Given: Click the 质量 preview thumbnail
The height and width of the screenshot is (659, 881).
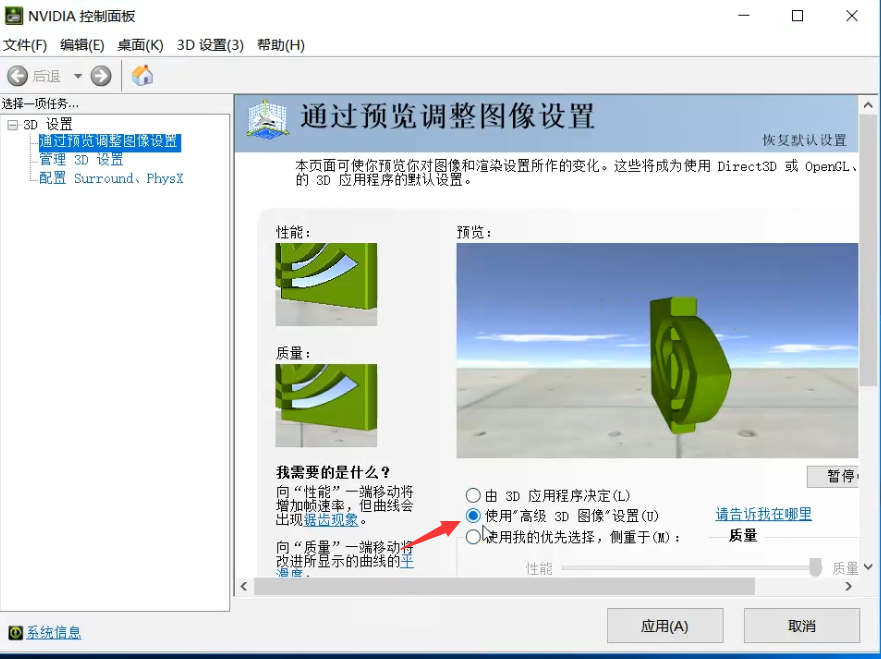Looking at the screenshot, I should (326, 405).
